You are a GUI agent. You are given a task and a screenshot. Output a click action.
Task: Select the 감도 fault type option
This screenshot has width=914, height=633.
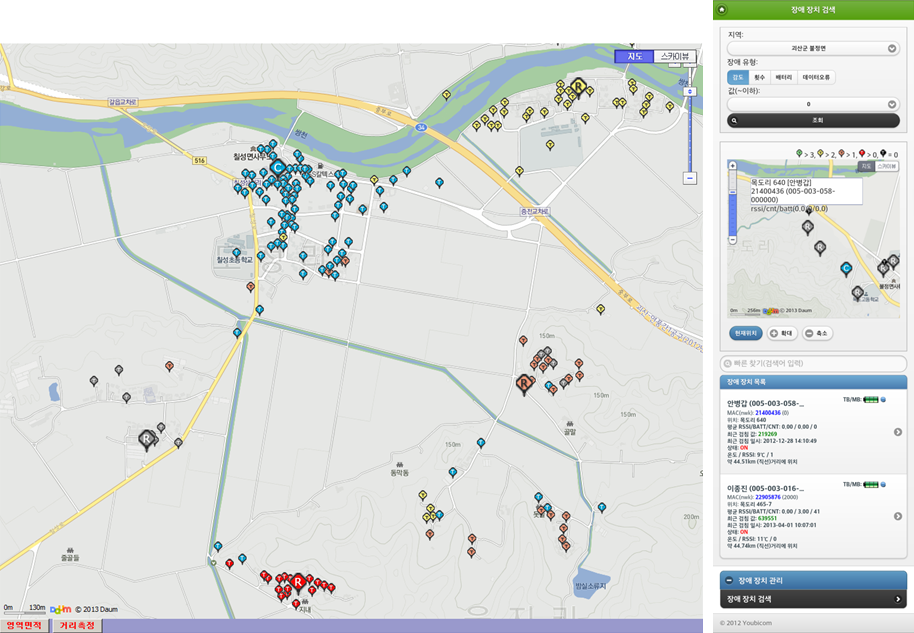click(738, 77)
